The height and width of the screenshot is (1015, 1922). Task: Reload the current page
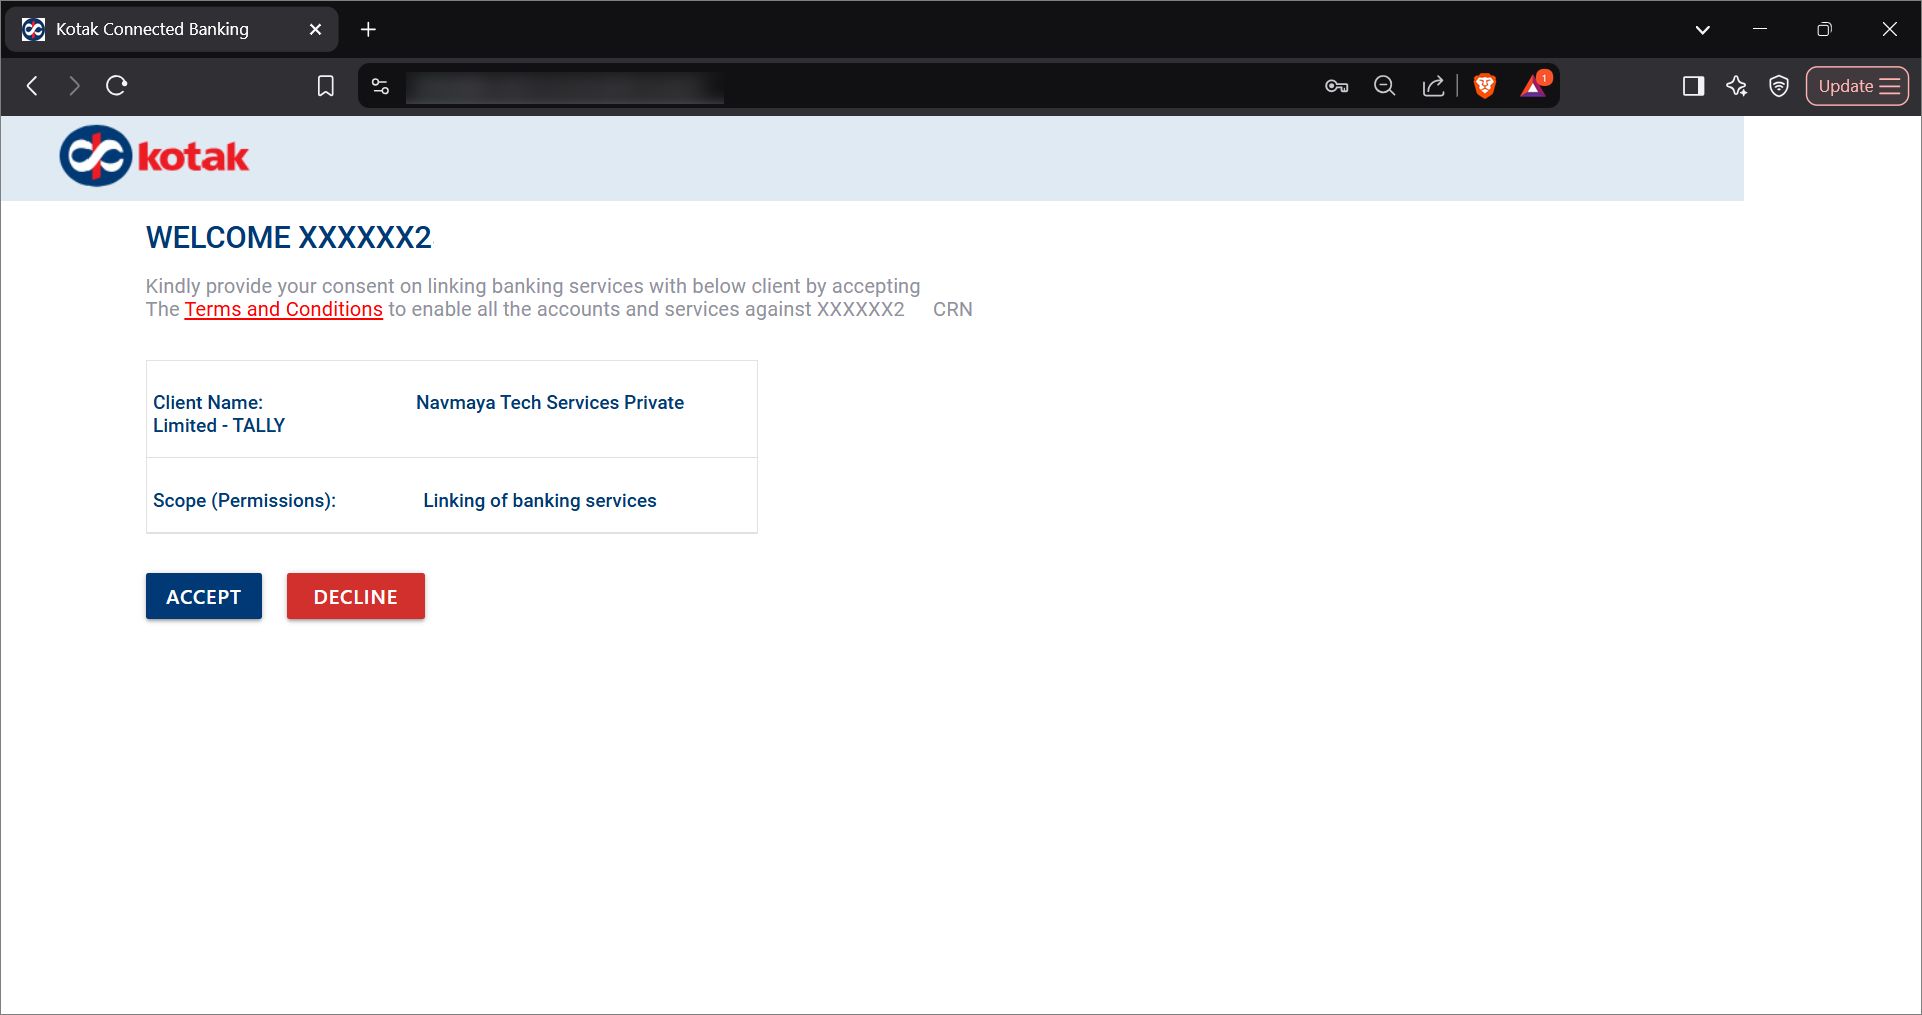point(117,86)
